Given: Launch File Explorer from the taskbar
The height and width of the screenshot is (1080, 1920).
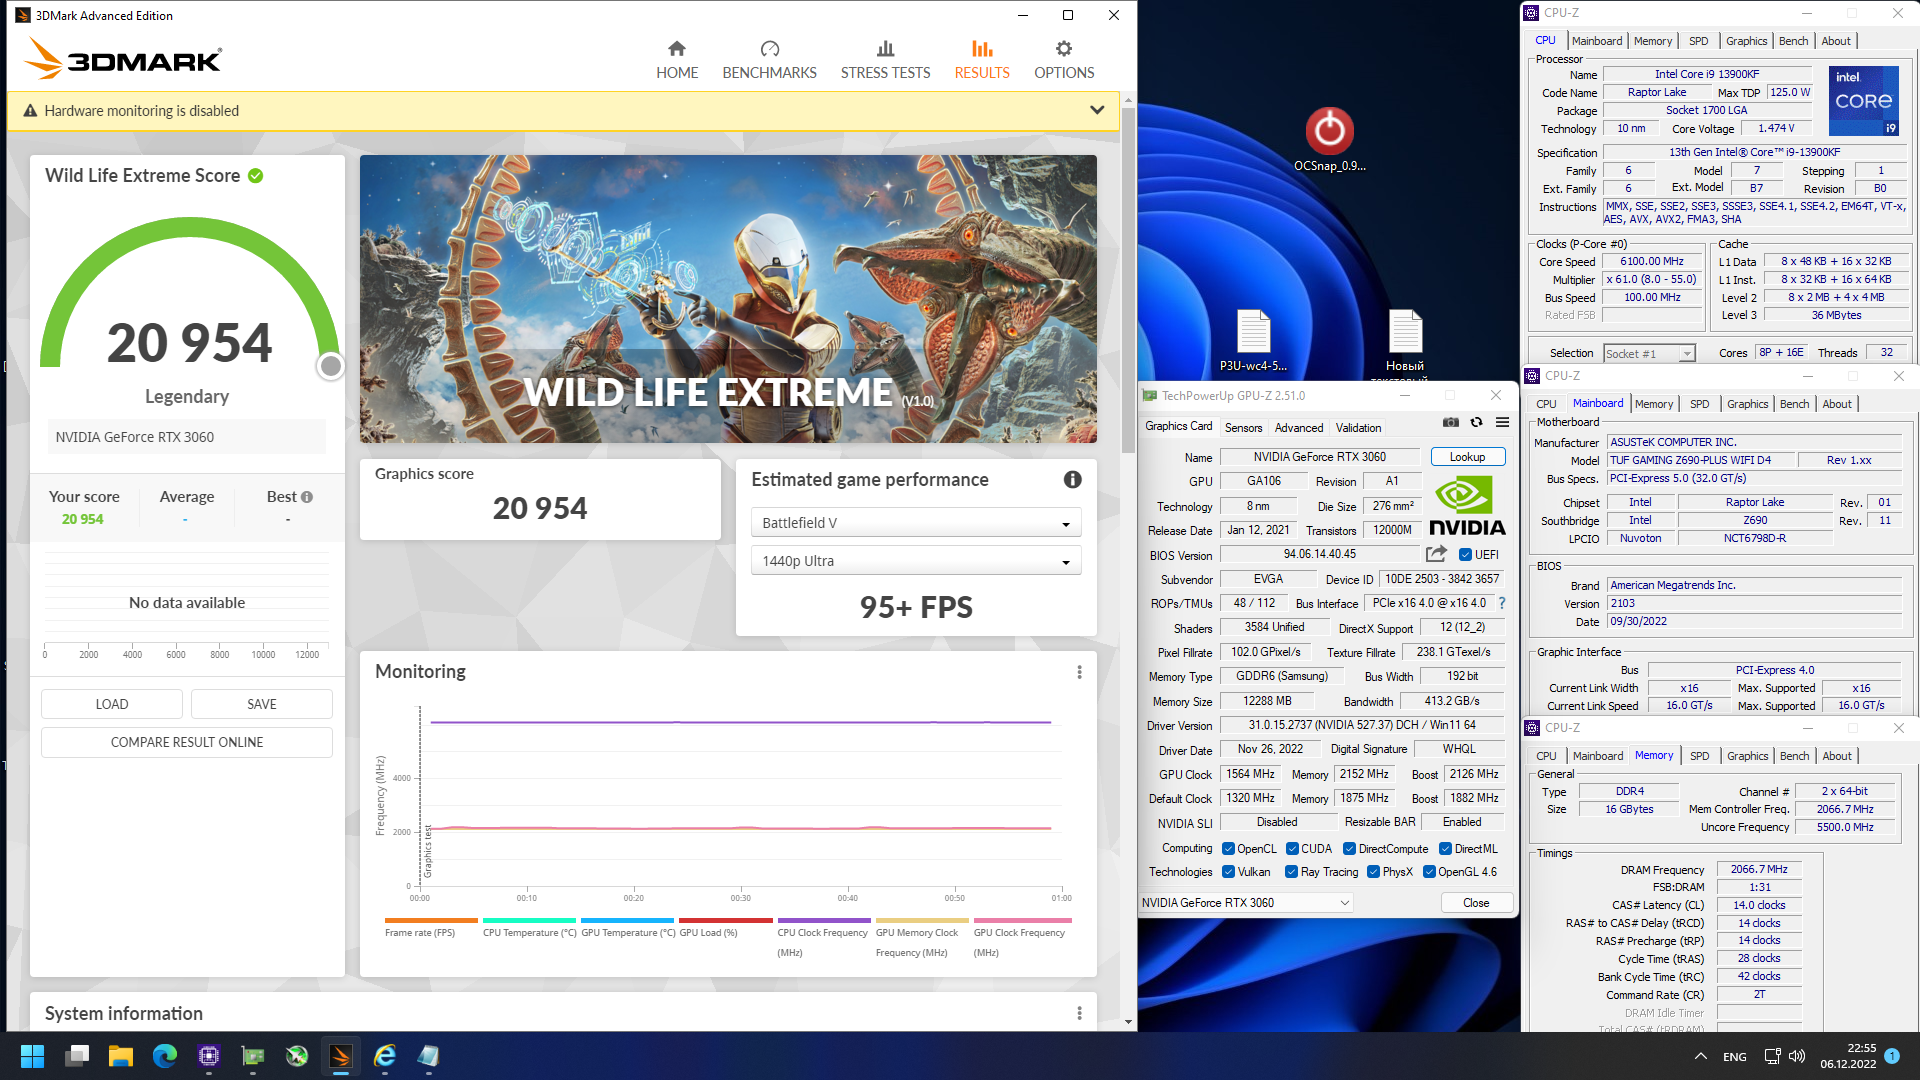Looking at the screenshot, I should pos(121,1056).
